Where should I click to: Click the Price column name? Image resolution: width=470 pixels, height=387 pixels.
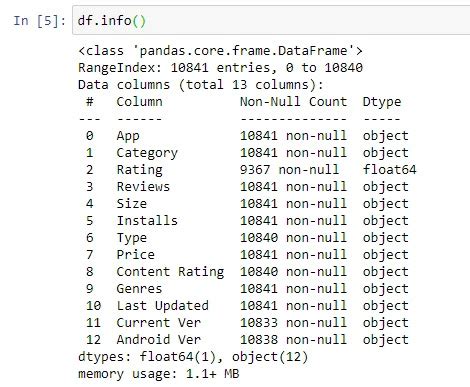(x=135, y=255)
